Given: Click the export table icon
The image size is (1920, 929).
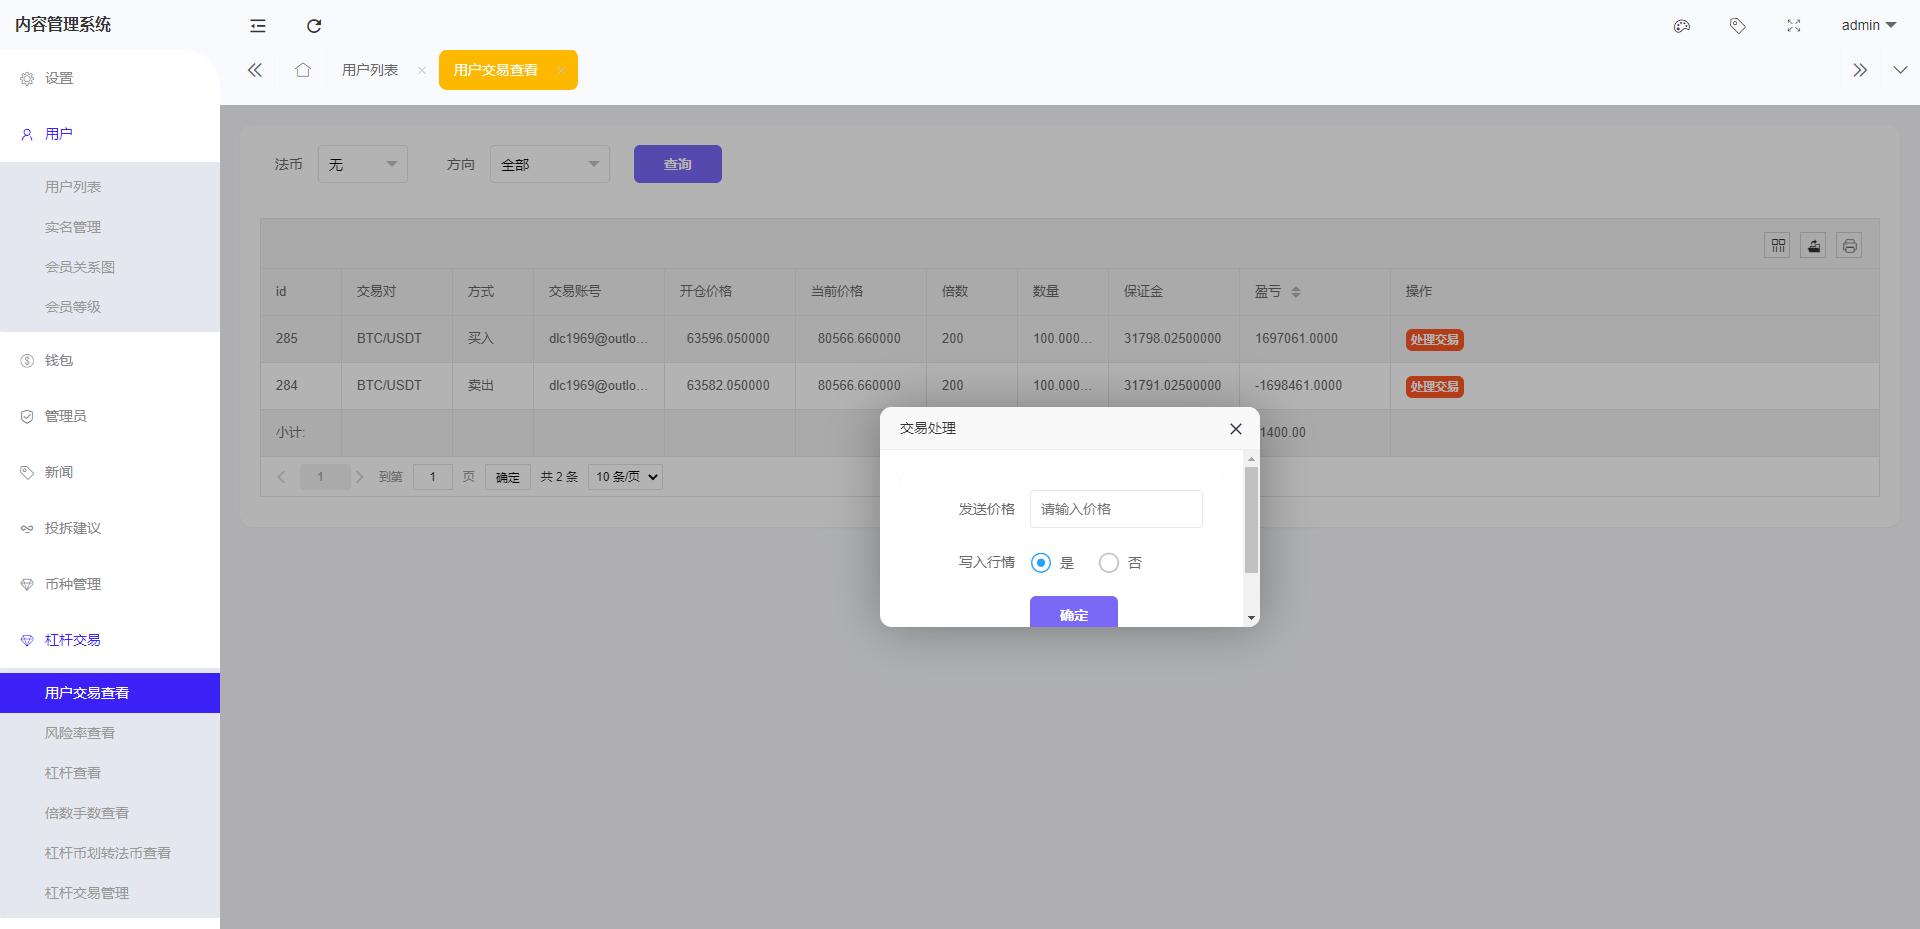Looking at the screenshot, I should (1813, 246).
